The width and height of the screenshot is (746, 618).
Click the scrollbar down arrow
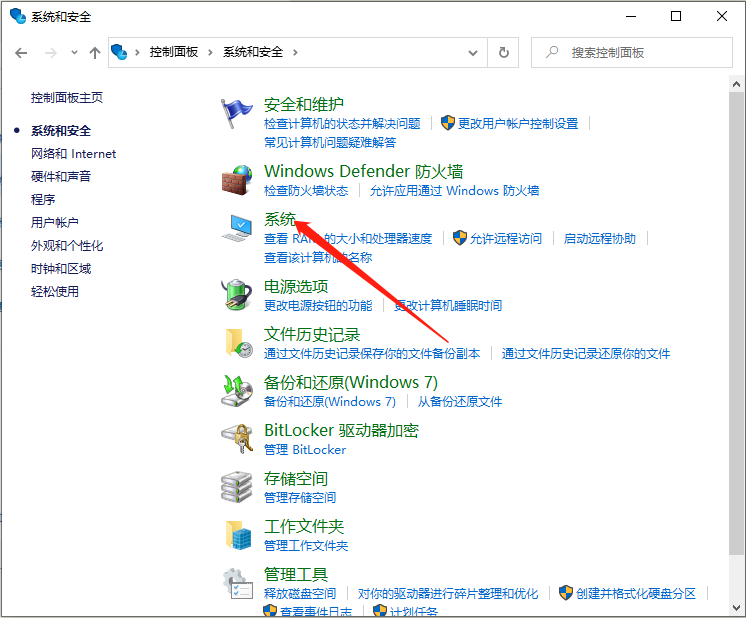coord(736,607)
